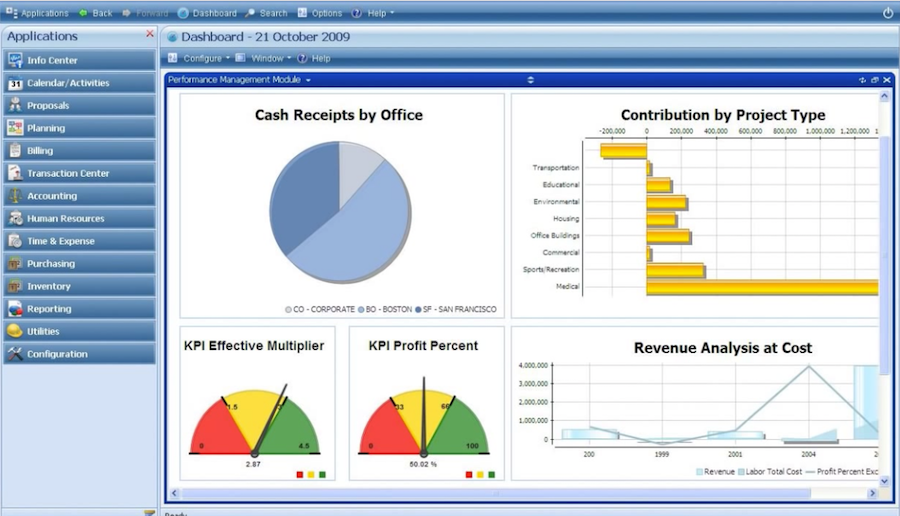Open the Purchasing sidebar icon
This screenshot has height=516, width=900.
pos(15,263)
